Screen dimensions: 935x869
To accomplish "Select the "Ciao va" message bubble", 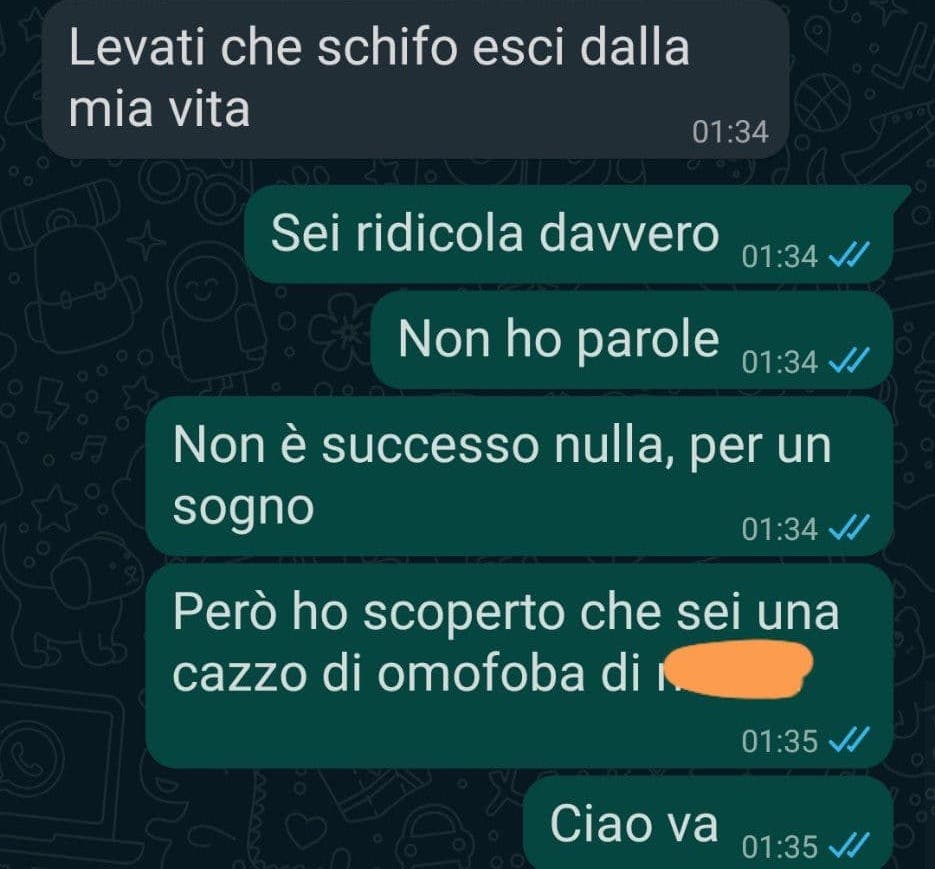I will tap(708, 823).
